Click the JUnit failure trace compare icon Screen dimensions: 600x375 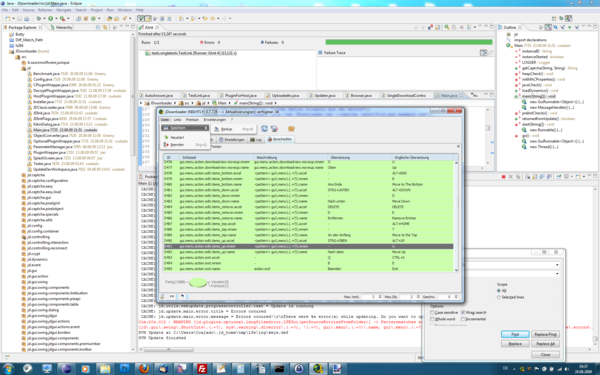point(484,53)
